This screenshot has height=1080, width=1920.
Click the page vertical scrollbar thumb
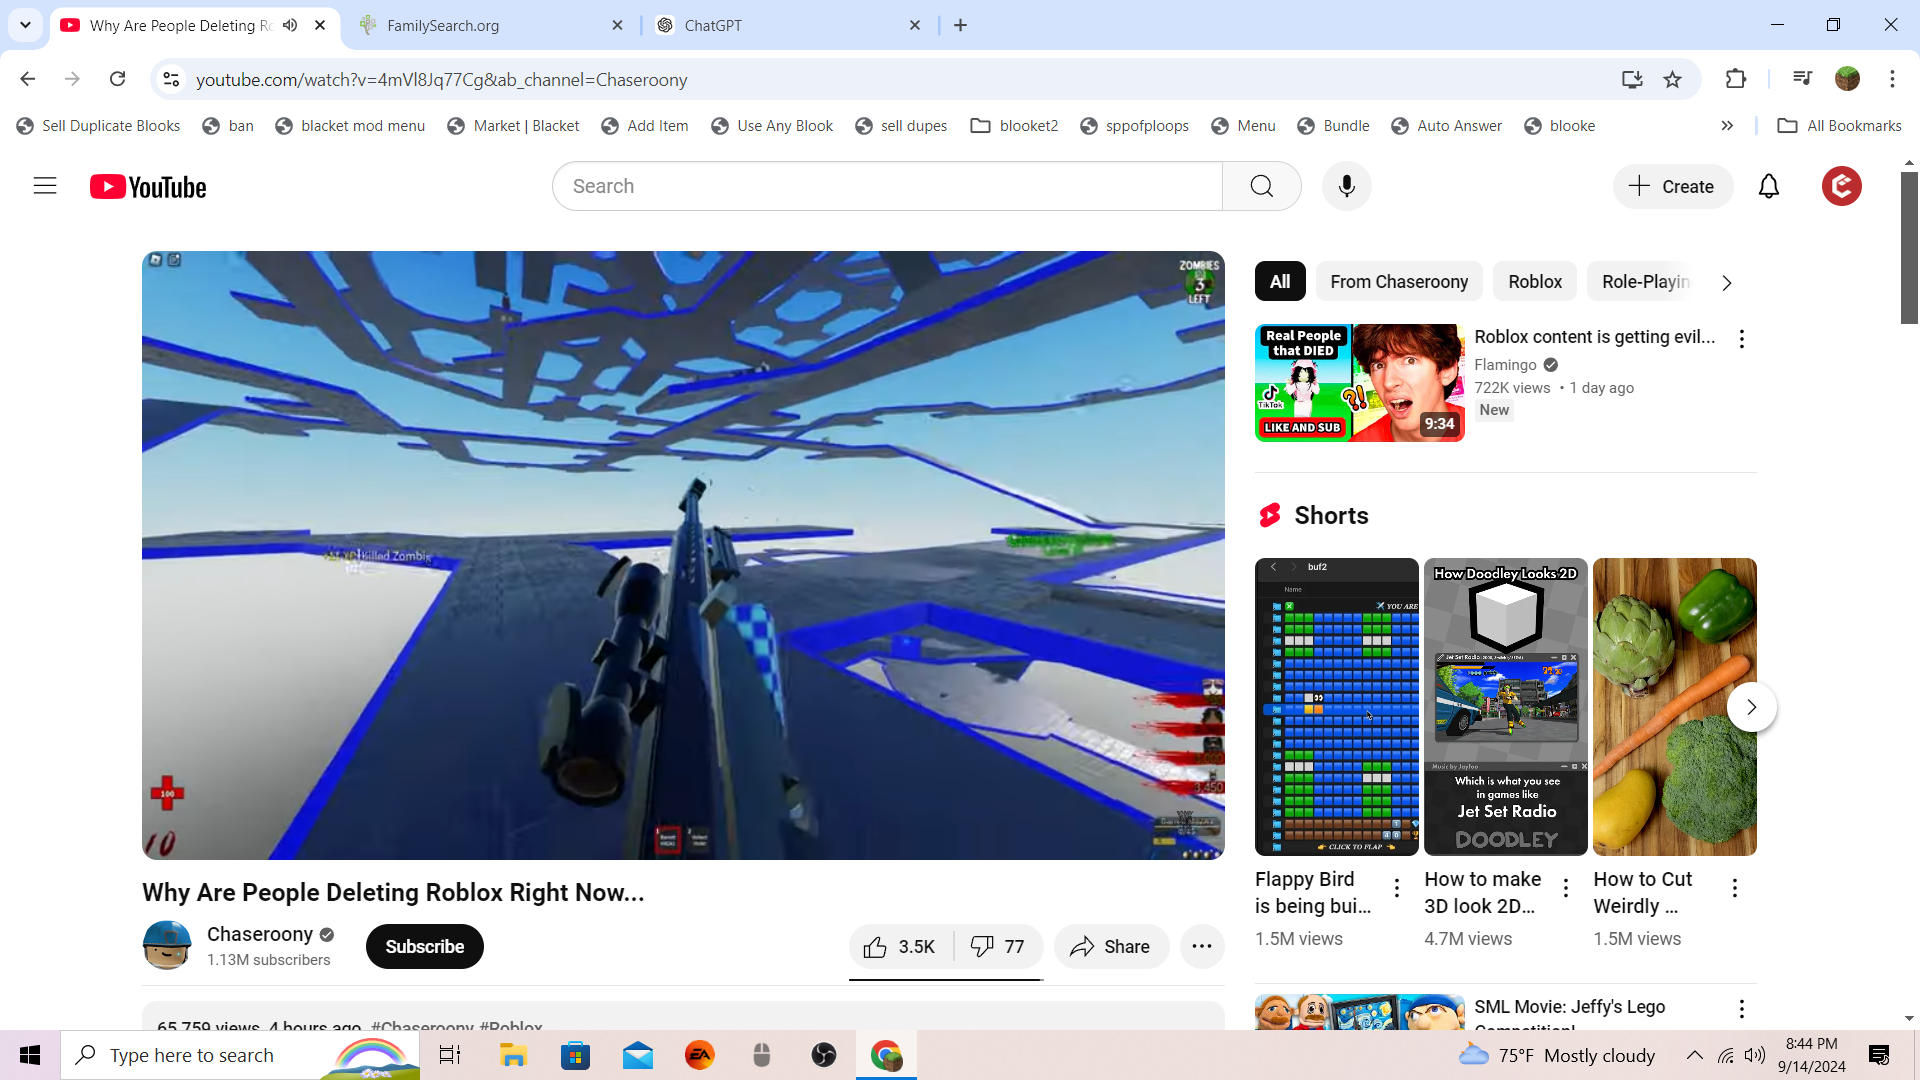pyautogui.click(x=1908, y=248)
